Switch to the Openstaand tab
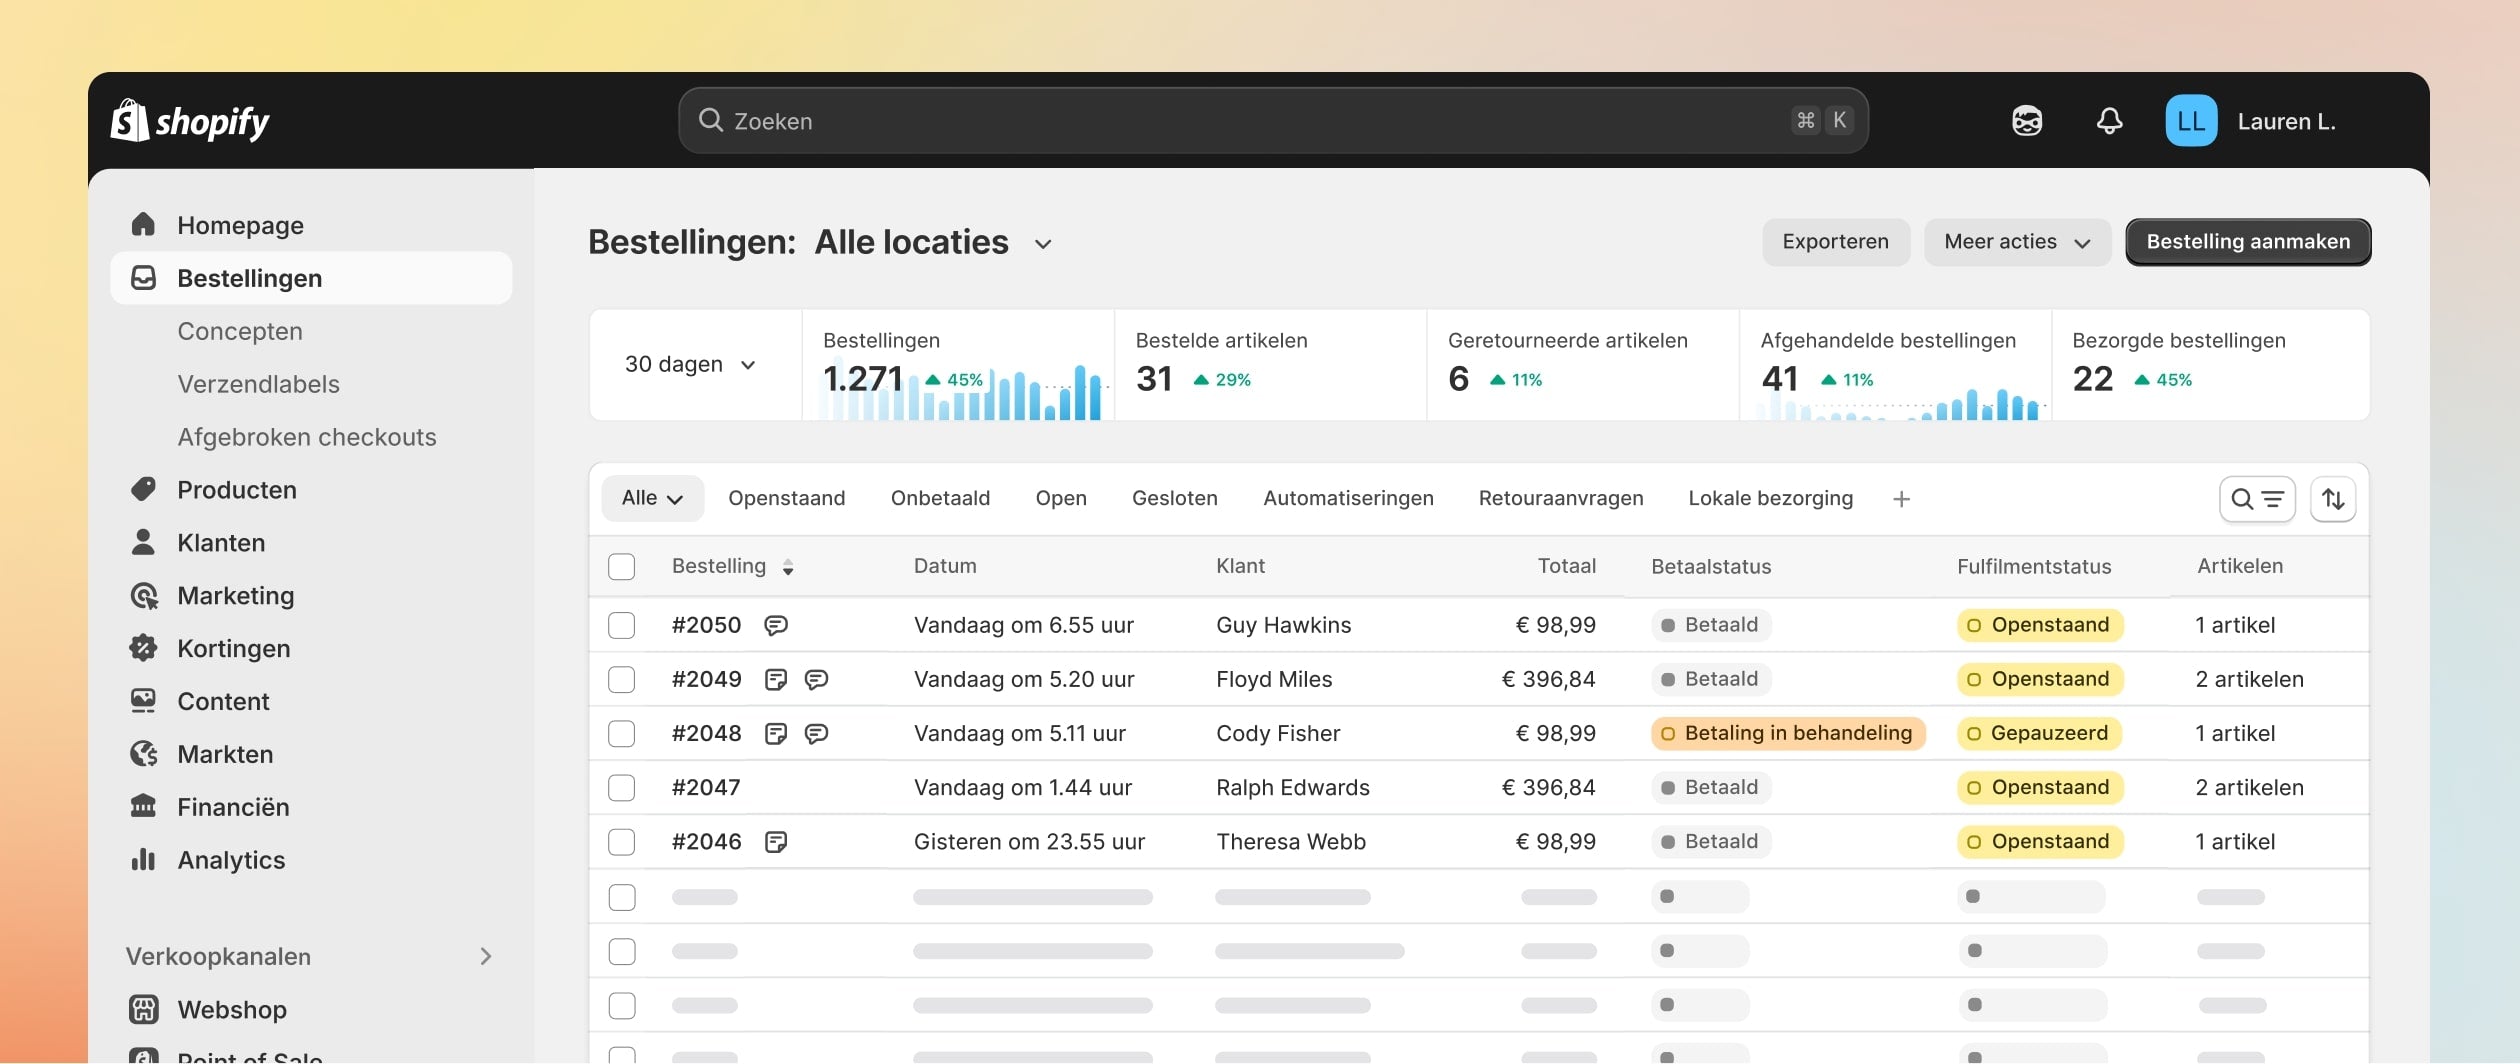 [786, 498]
